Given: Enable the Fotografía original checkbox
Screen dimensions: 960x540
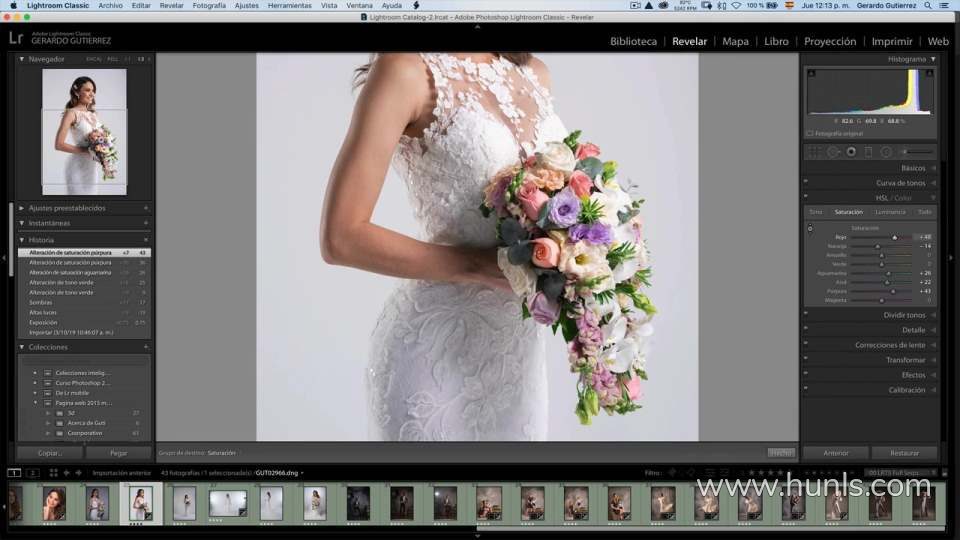Looking at the screenshot, I should [809, 133].
